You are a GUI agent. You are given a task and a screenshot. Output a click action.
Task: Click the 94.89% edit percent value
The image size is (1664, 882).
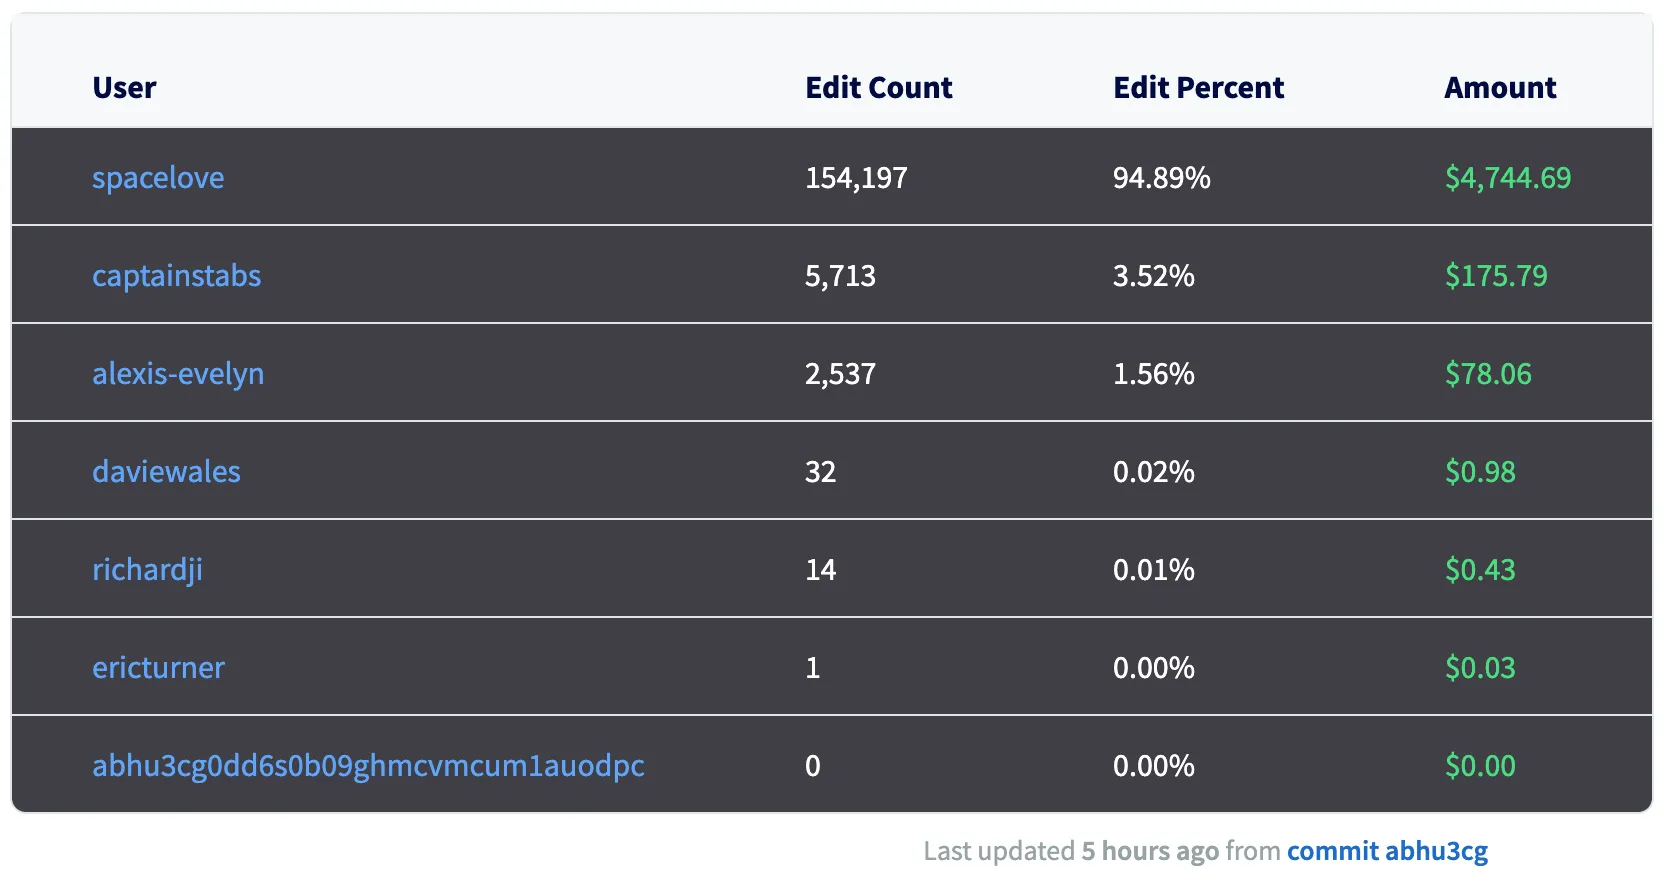point(1161,178)
